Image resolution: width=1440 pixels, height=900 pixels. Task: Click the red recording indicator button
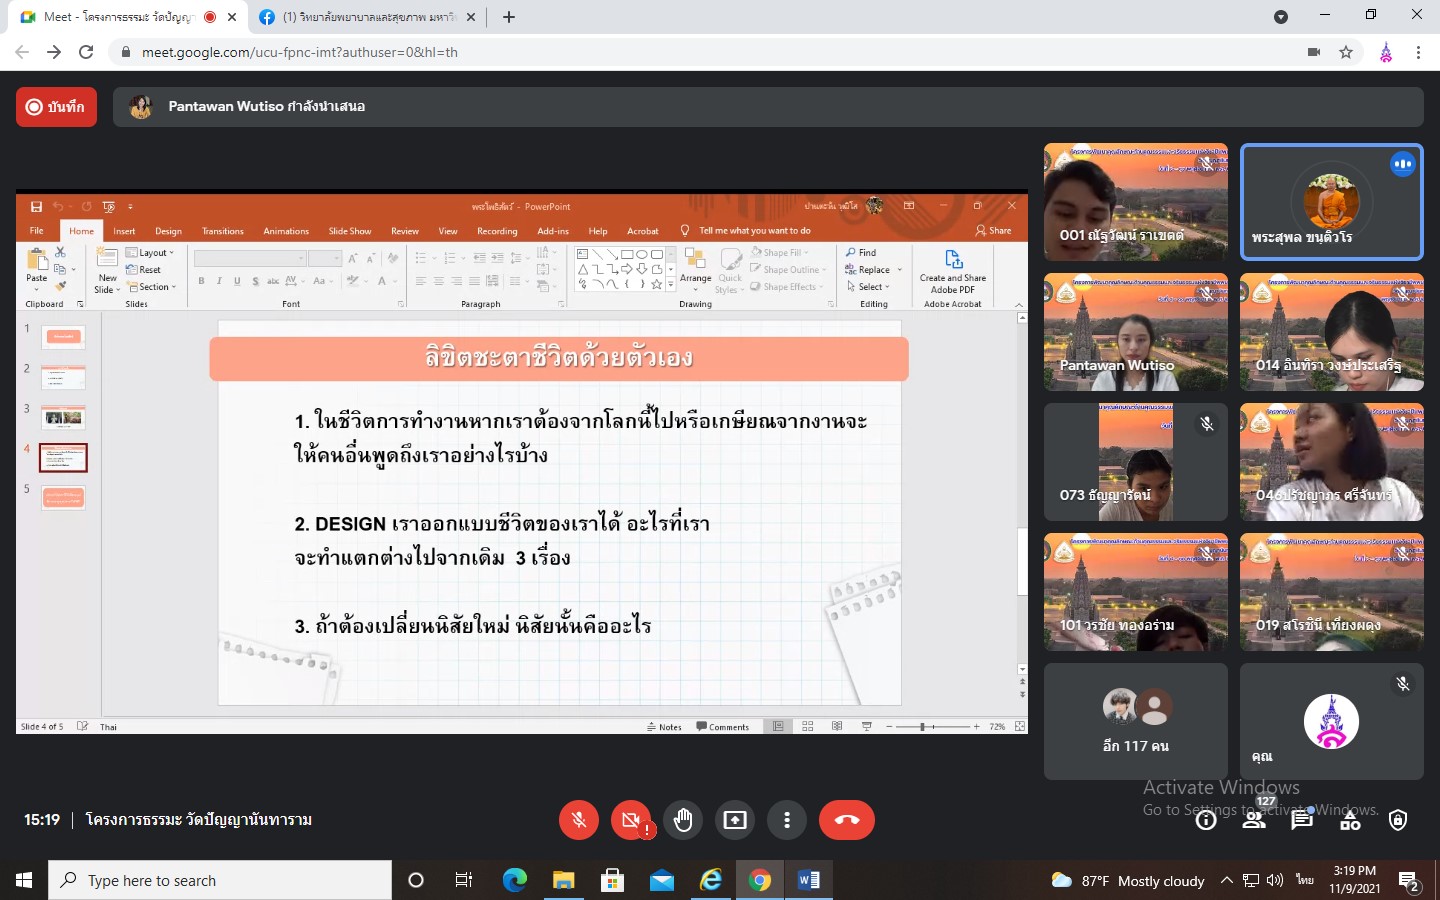coord(56,107)
